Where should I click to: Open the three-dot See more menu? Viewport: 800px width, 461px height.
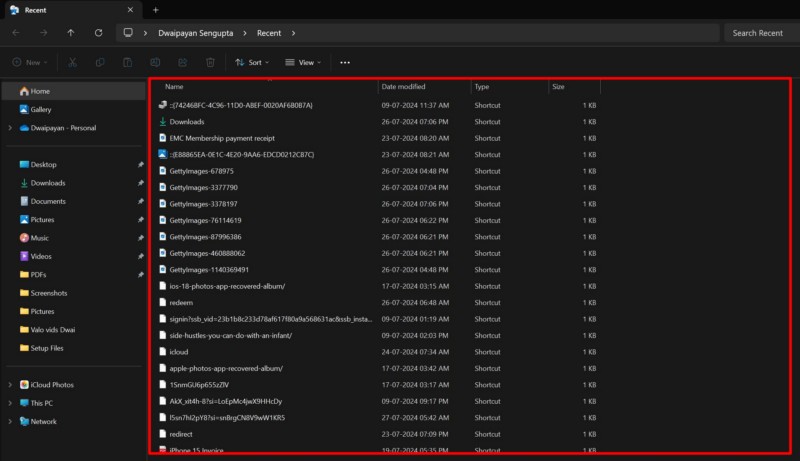pos(345,62)
